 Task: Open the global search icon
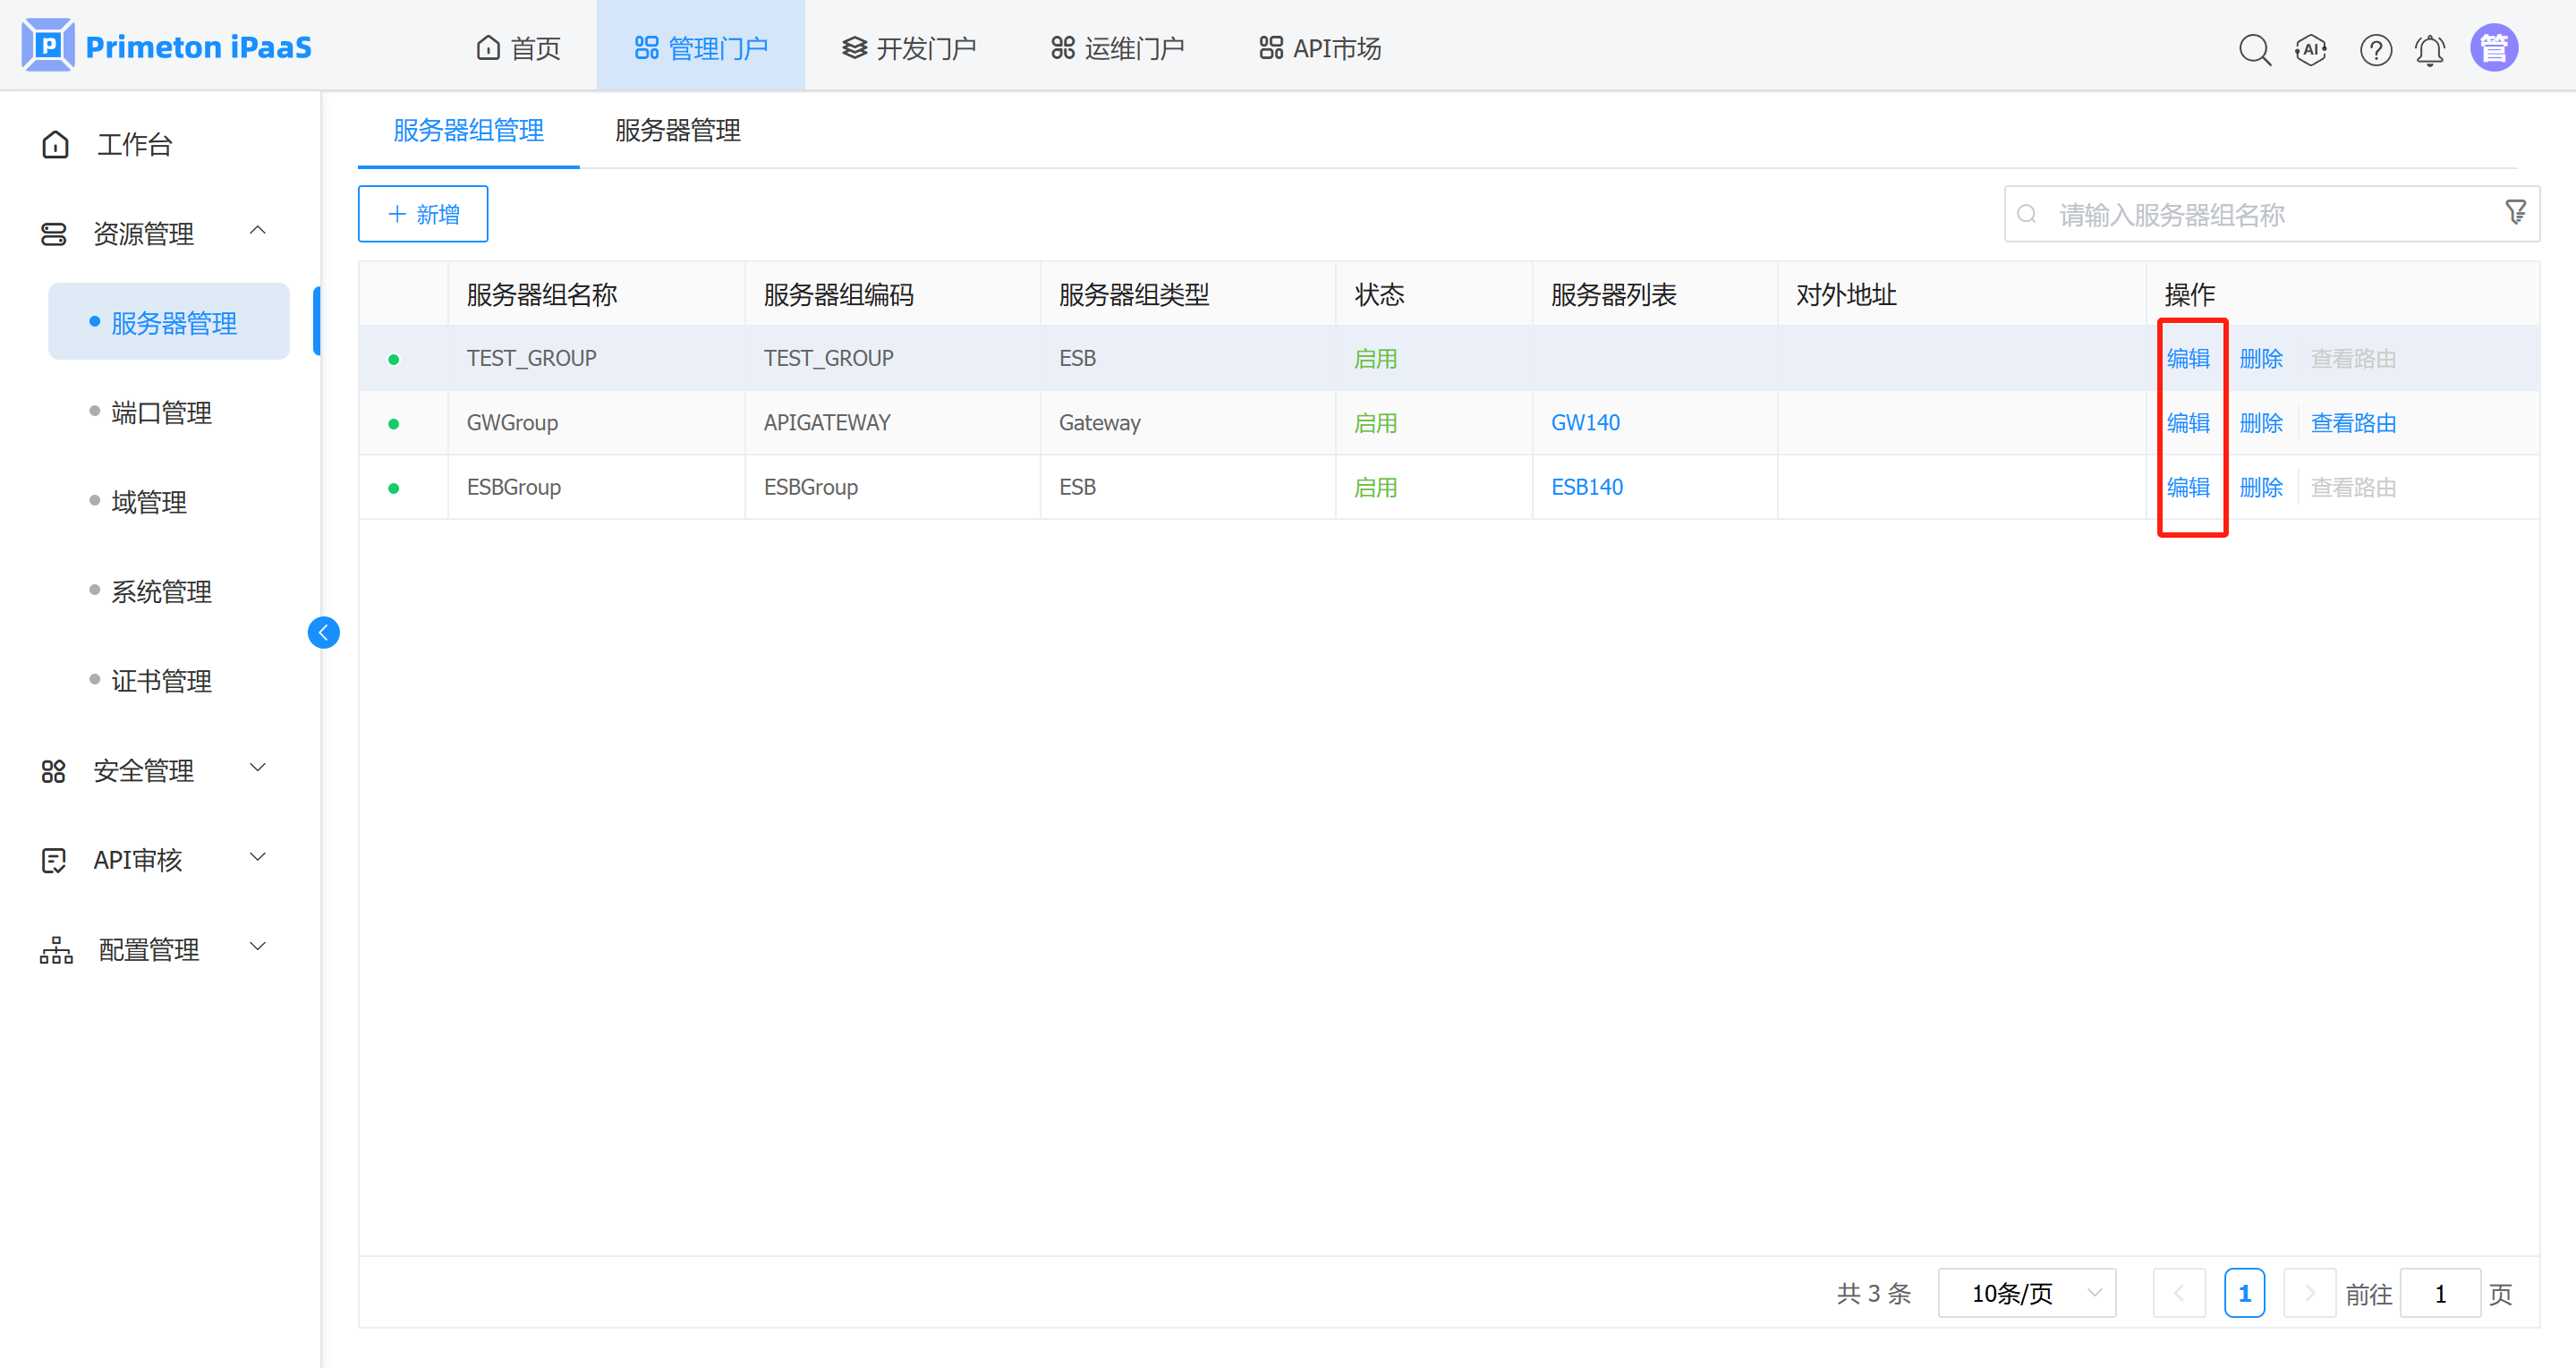(x=2255, y=49)
